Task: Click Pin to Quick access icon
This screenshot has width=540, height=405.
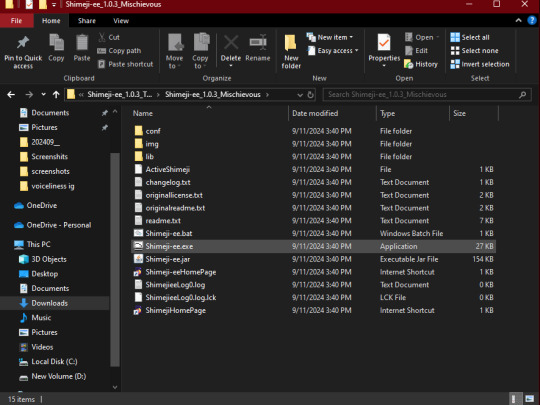Action: click(23, 52)
